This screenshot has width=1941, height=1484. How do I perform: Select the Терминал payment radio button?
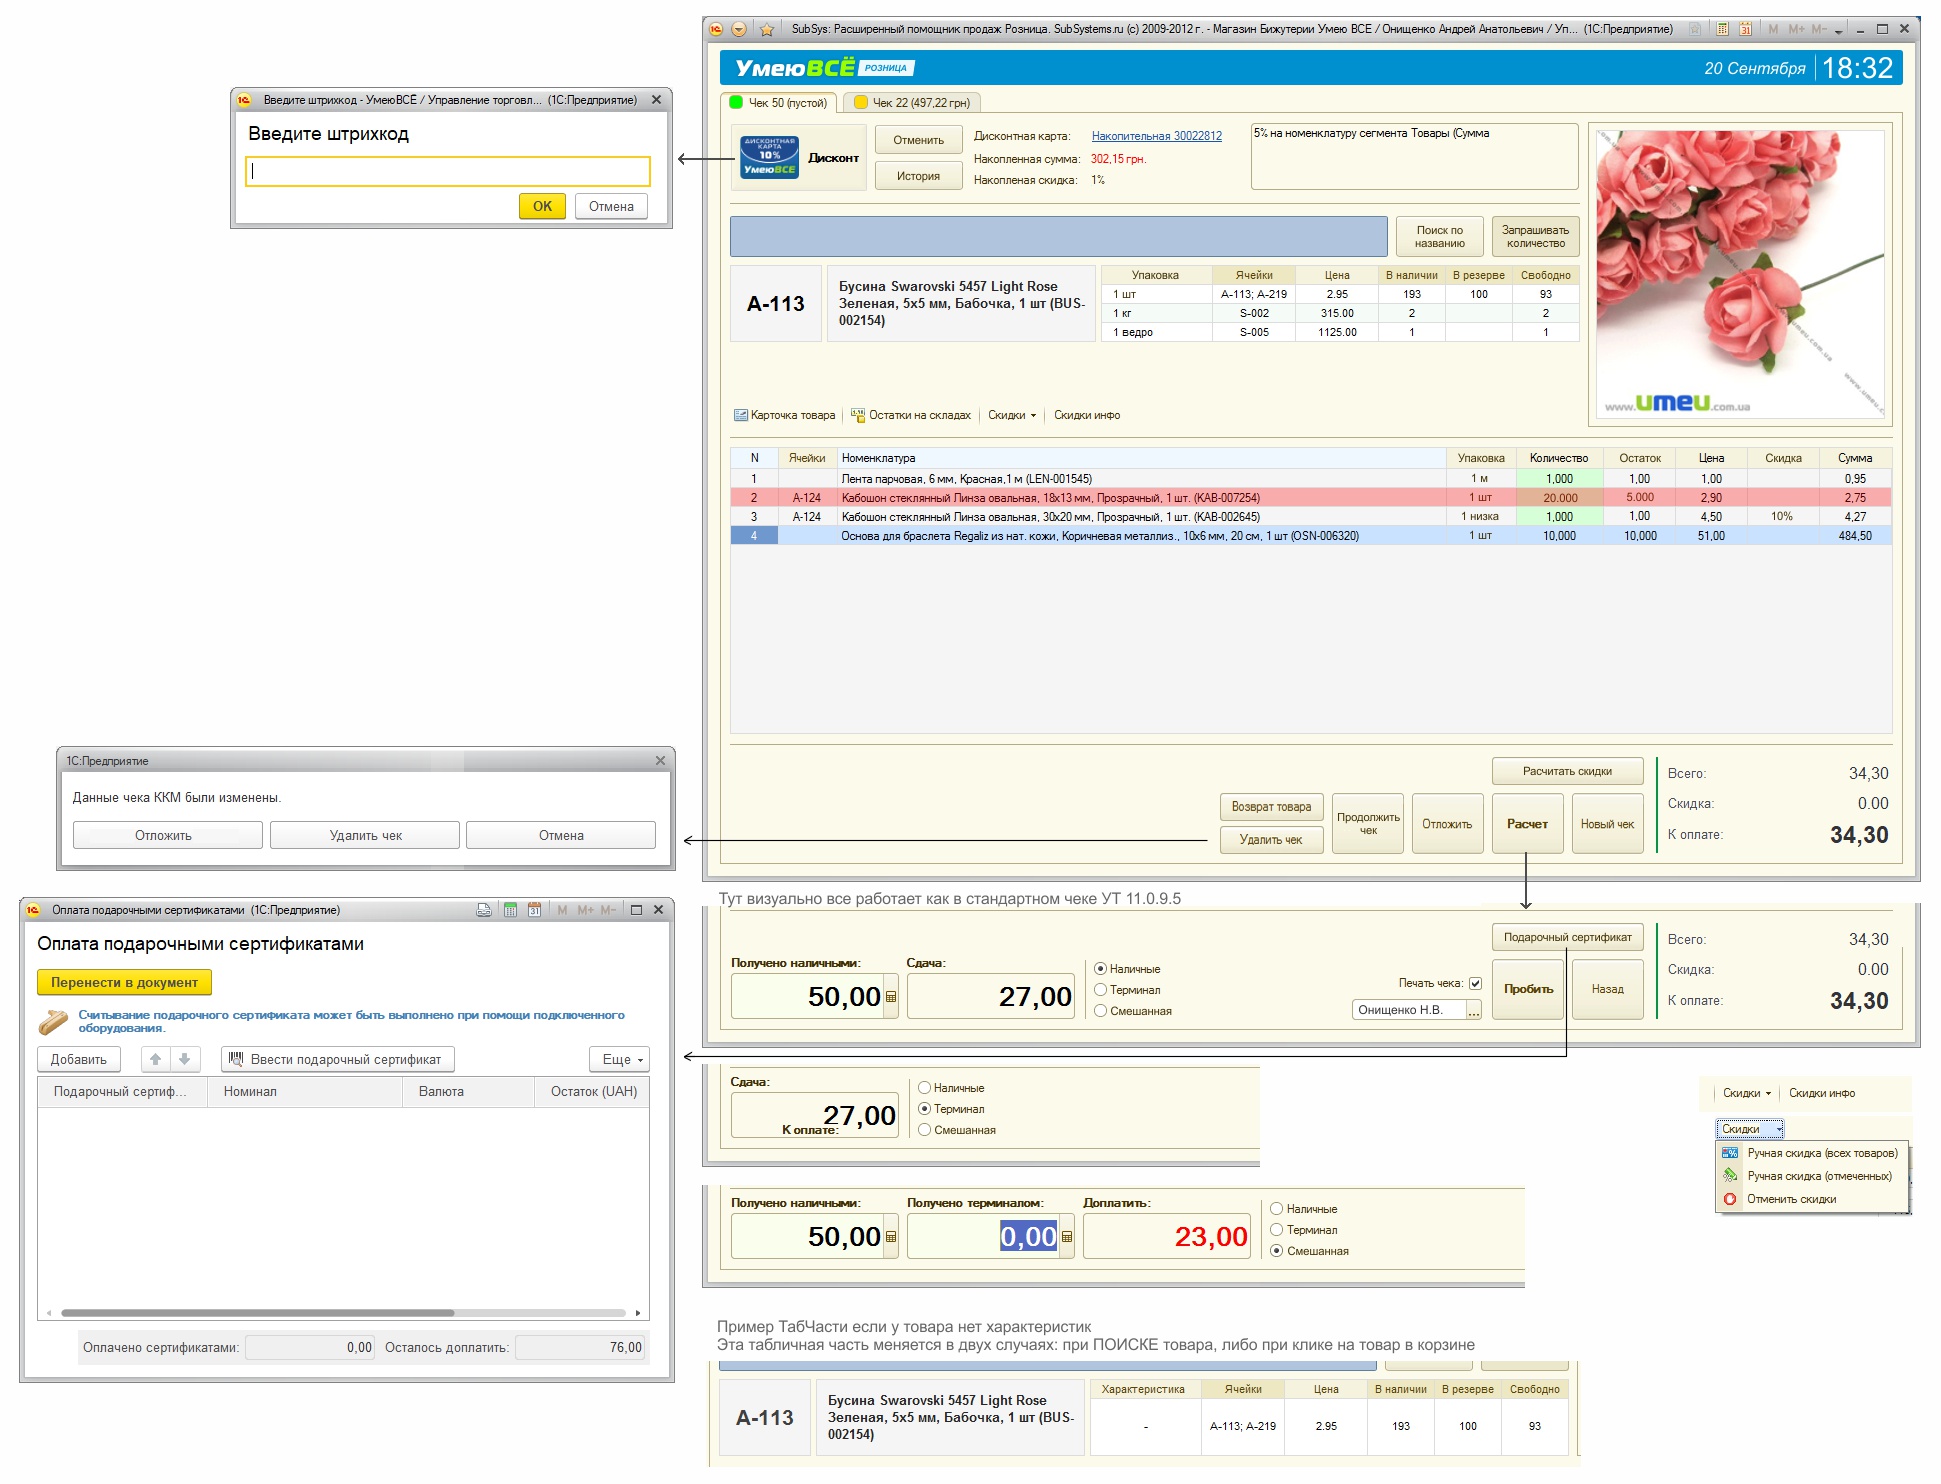pos(1101,990)
